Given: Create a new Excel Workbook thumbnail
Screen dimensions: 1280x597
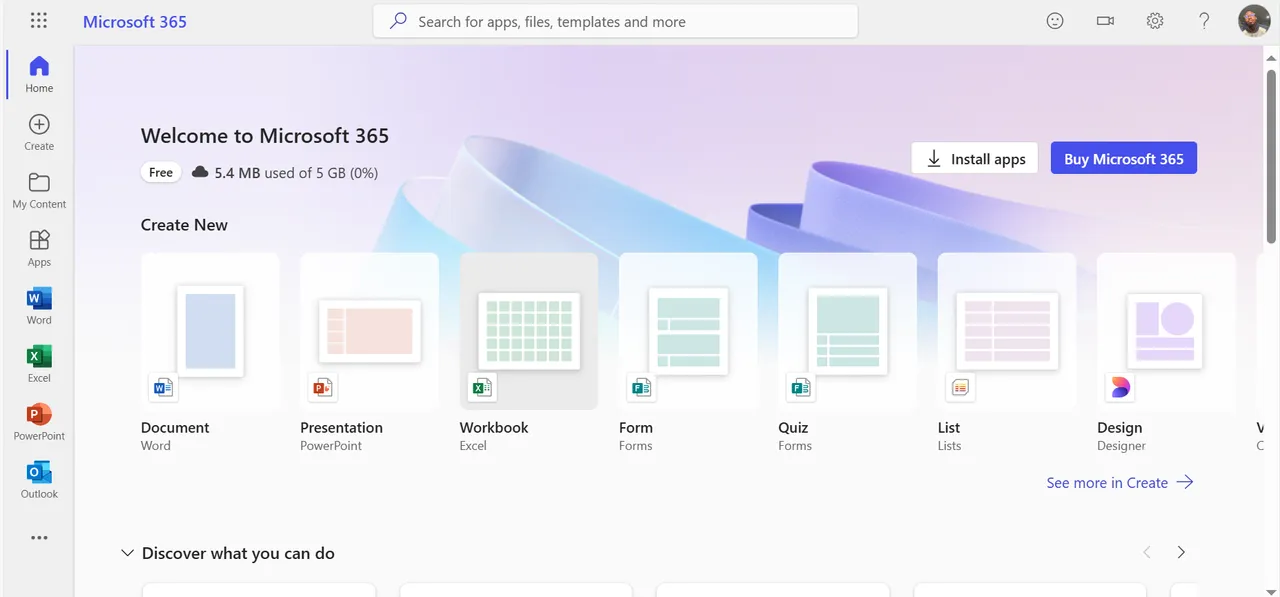Looking at the screenshot, I should click(529, 331).
